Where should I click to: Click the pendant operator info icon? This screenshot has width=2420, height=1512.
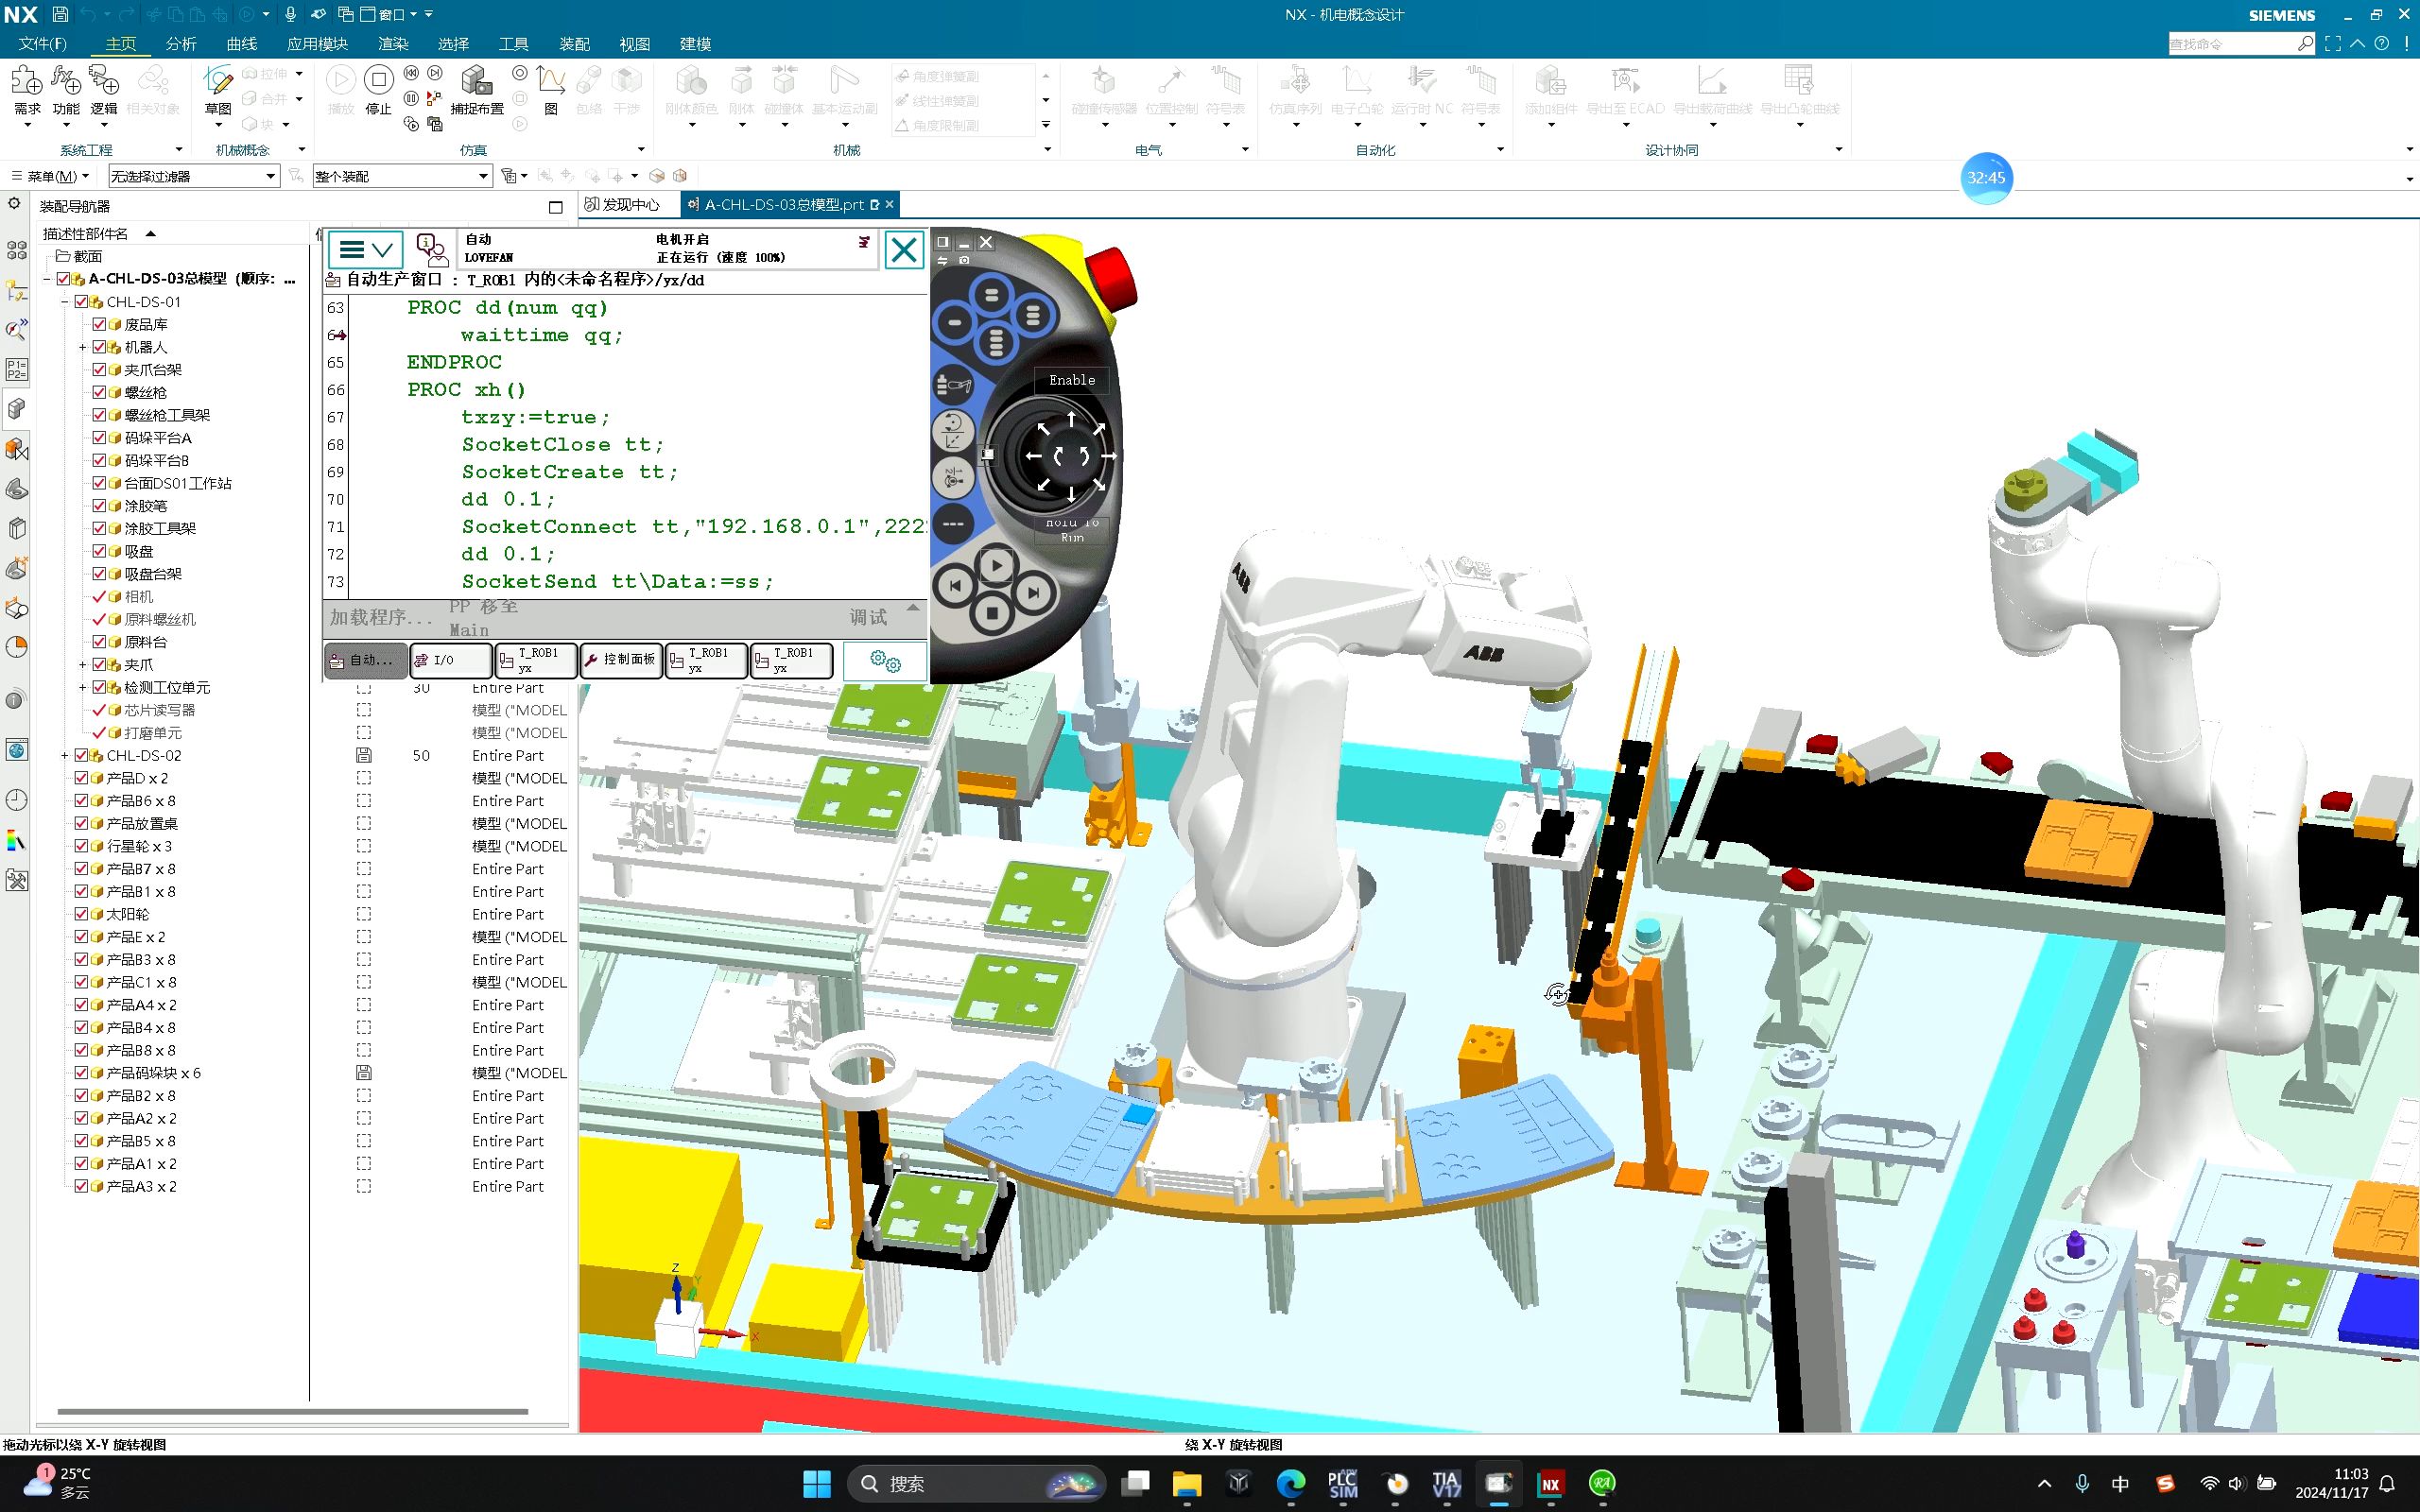(x=432, y=249)
